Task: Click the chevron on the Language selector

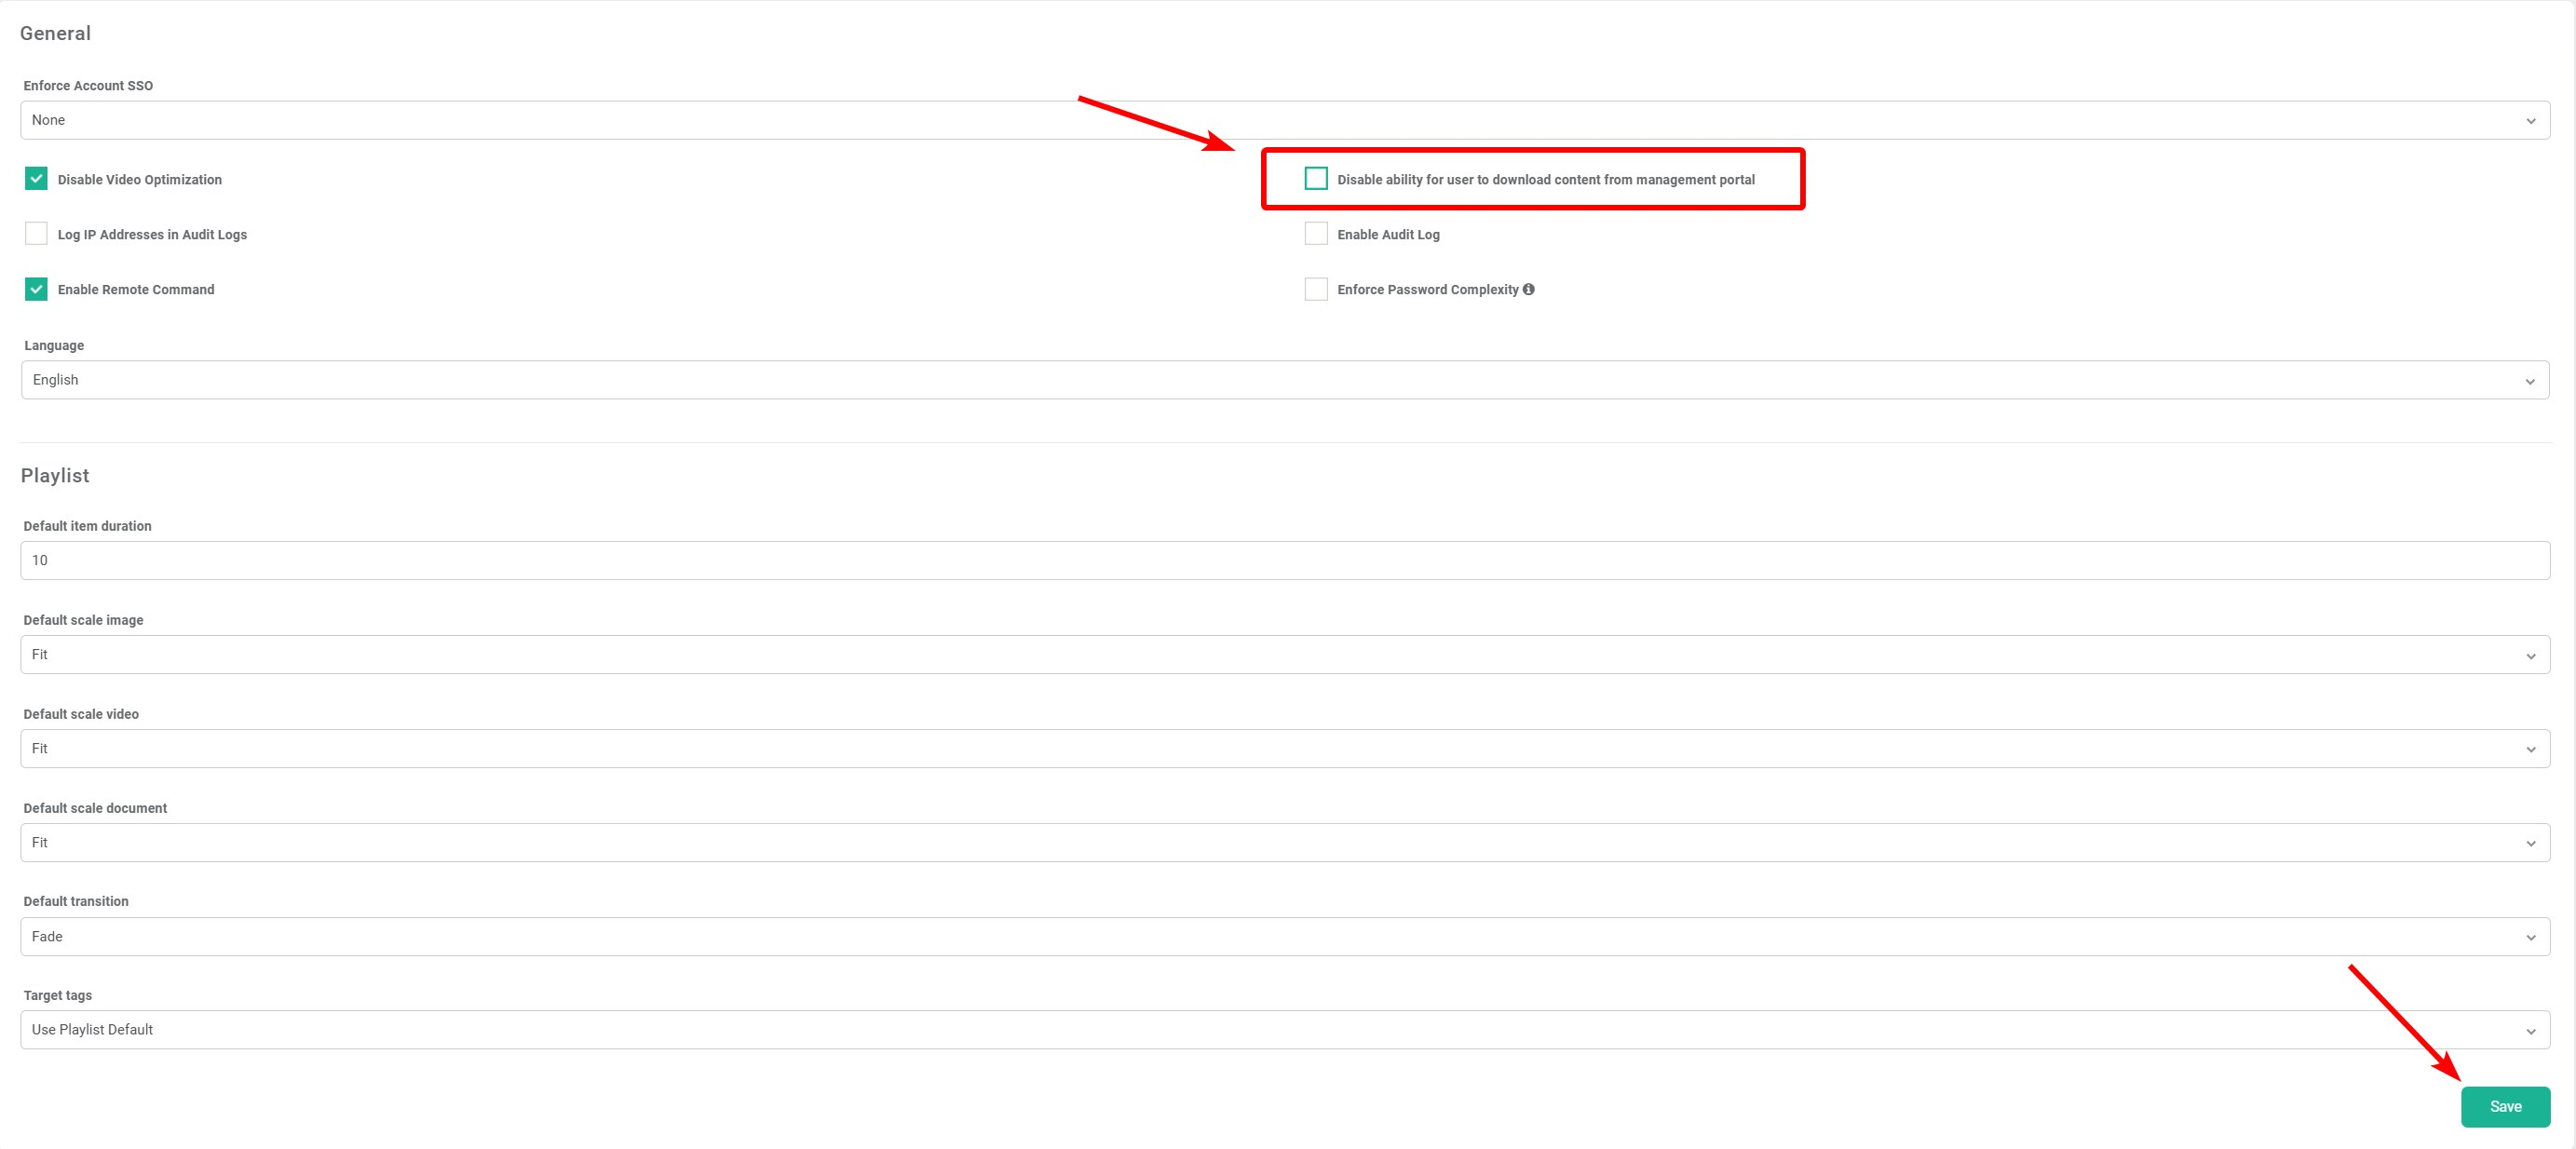Action: 2532,380
